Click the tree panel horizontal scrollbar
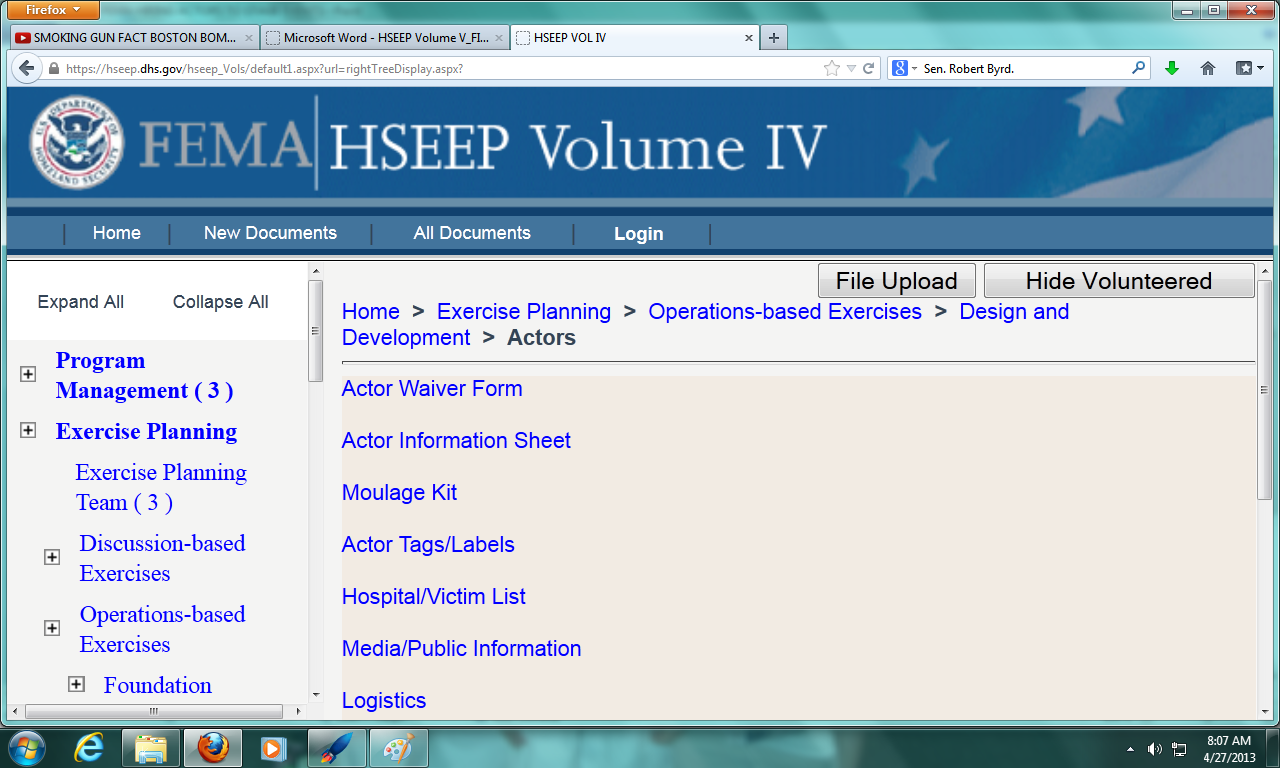 point(154,711)
